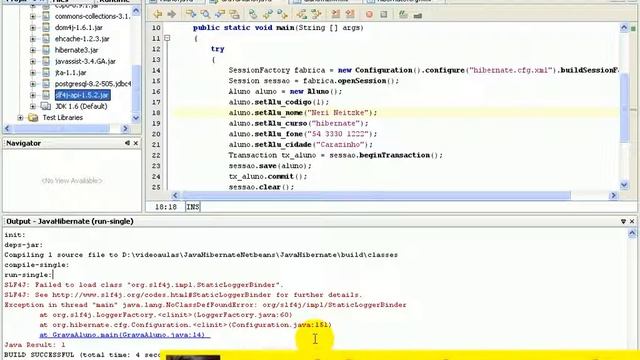Click the scroll-left arrow in Projects panel
Image resolution: width=640 pixels, height=360 pixels.
7,128
